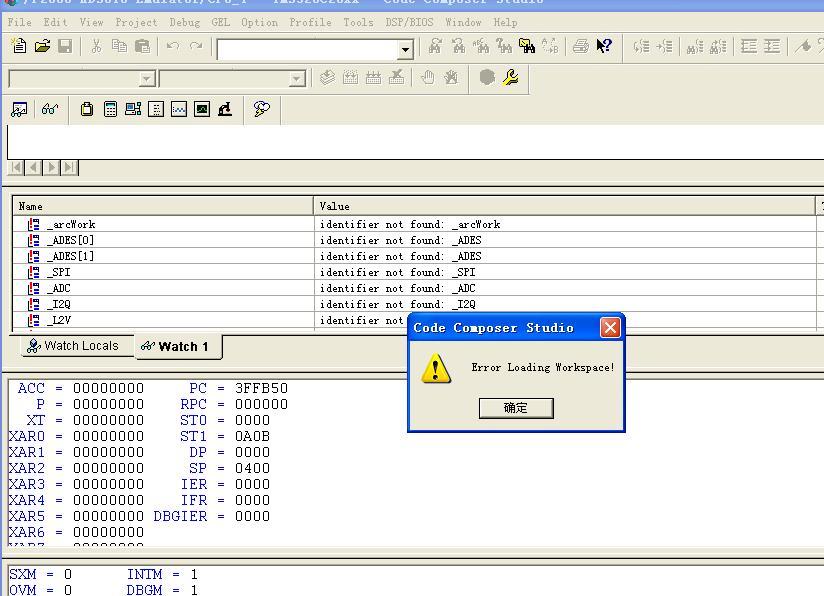This screenshot has width=824, height=596.
Task: Click the Find in Files binoculars-with-folder icon
Action: (x=527, y=46)
